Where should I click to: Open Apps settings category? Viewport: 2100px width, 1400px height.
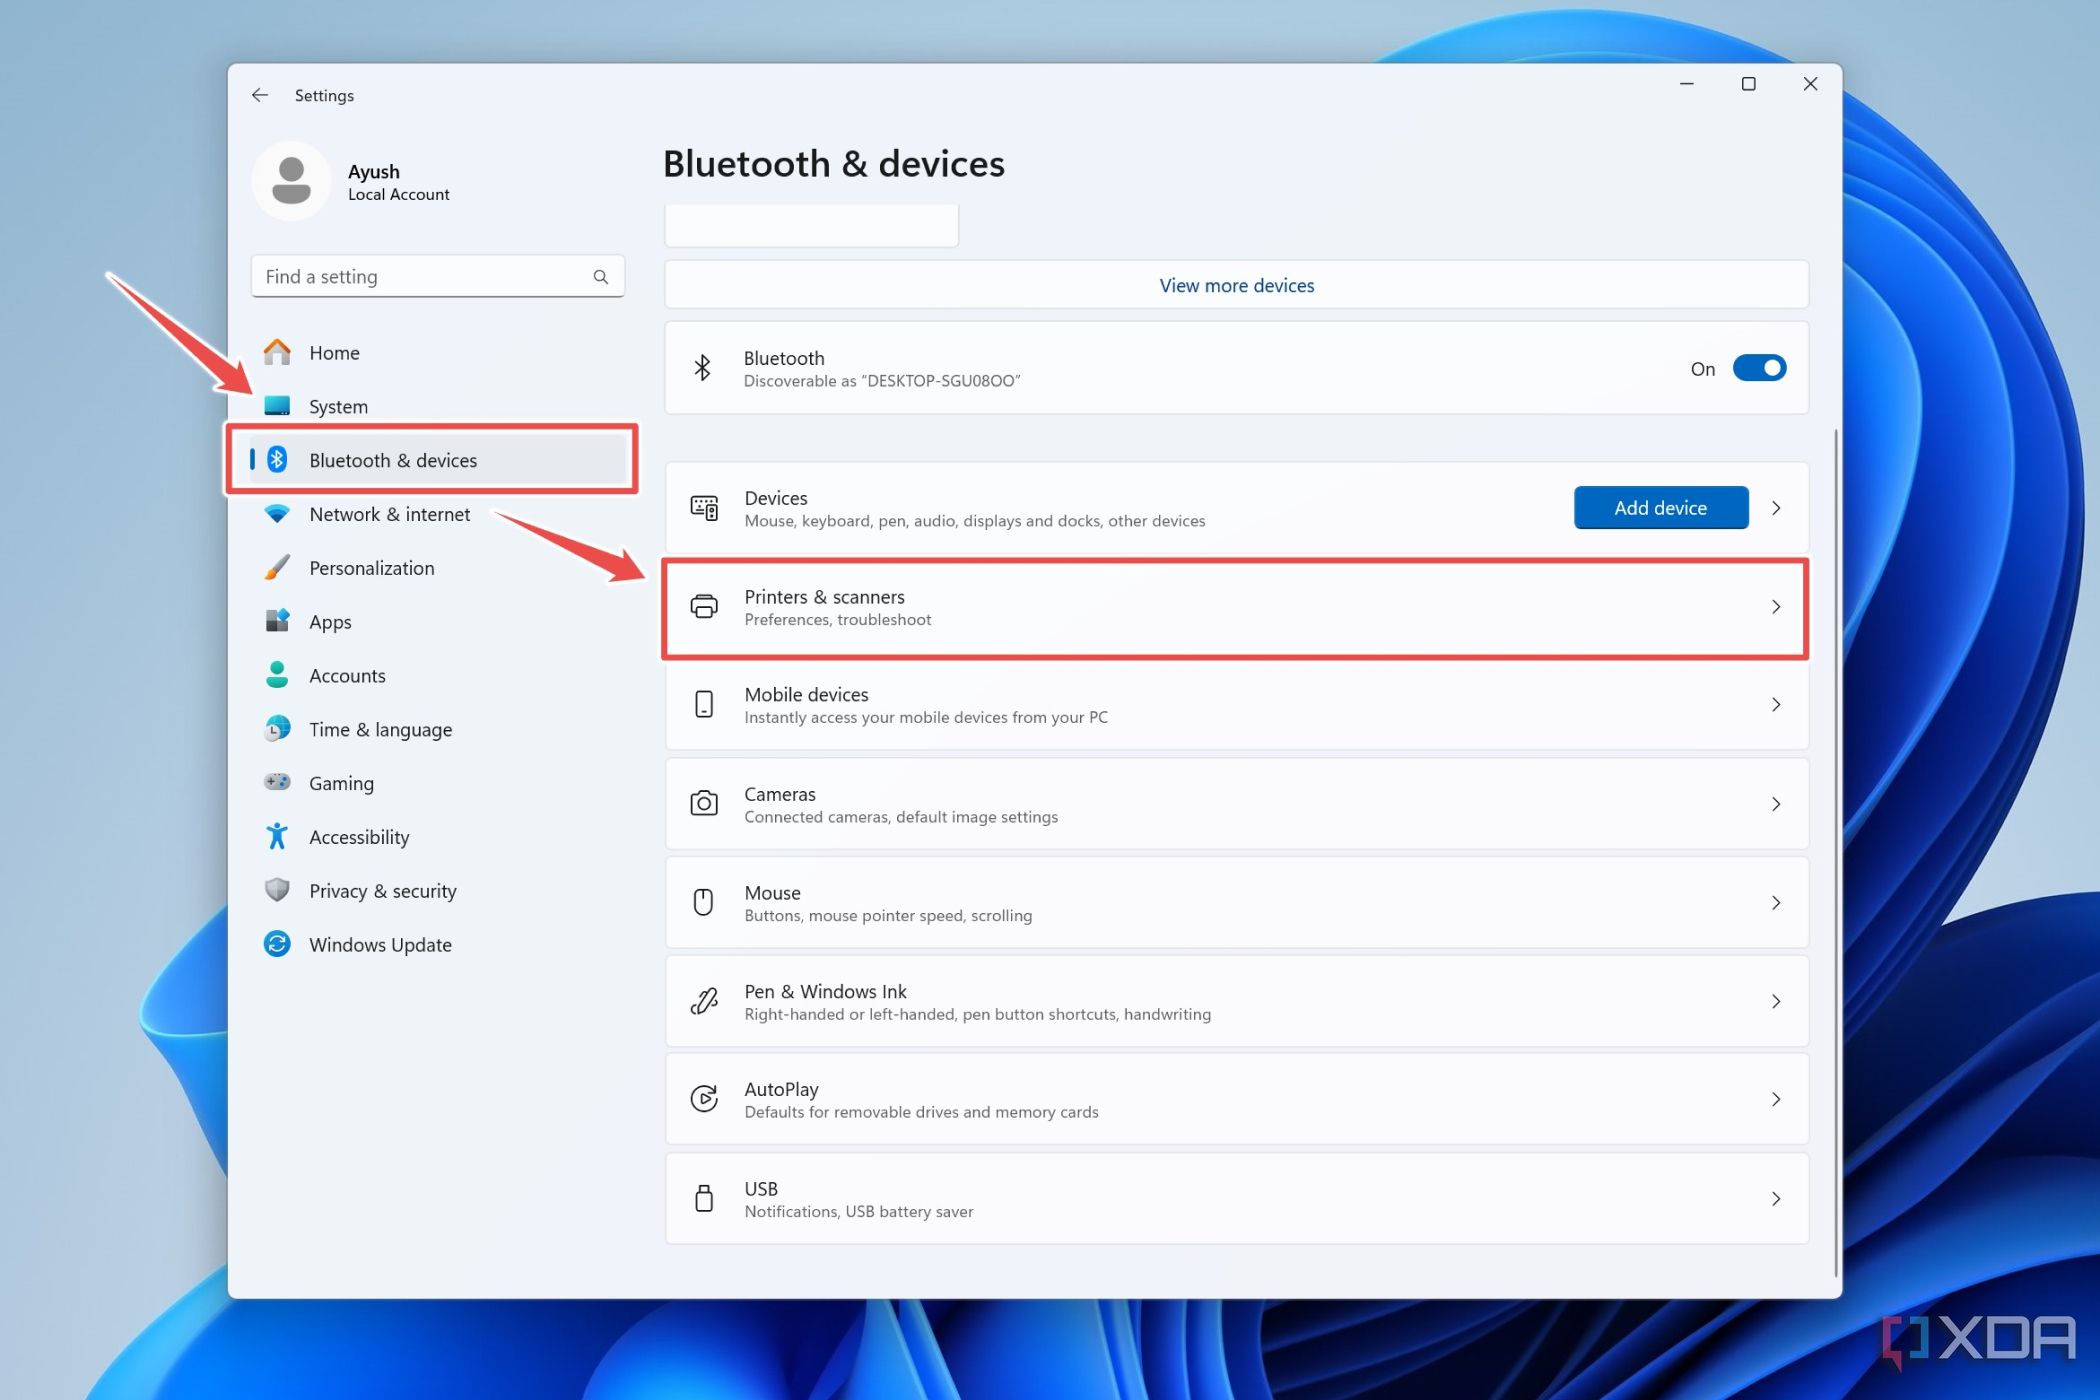438,622
